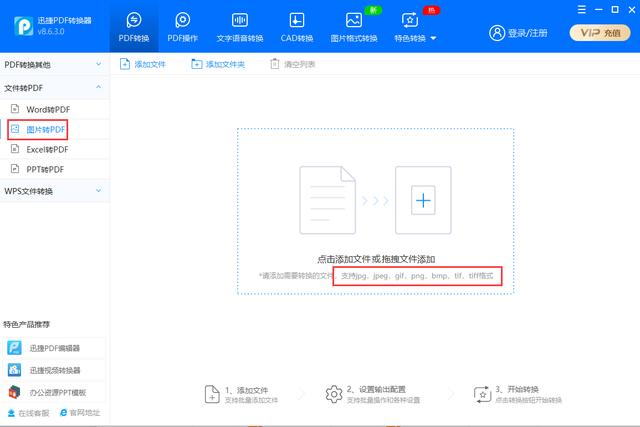Expand the PDF转换其他 section chevron
Image resolution: width=640 pixels, height=427 pixels.
(x=98, y=64)
